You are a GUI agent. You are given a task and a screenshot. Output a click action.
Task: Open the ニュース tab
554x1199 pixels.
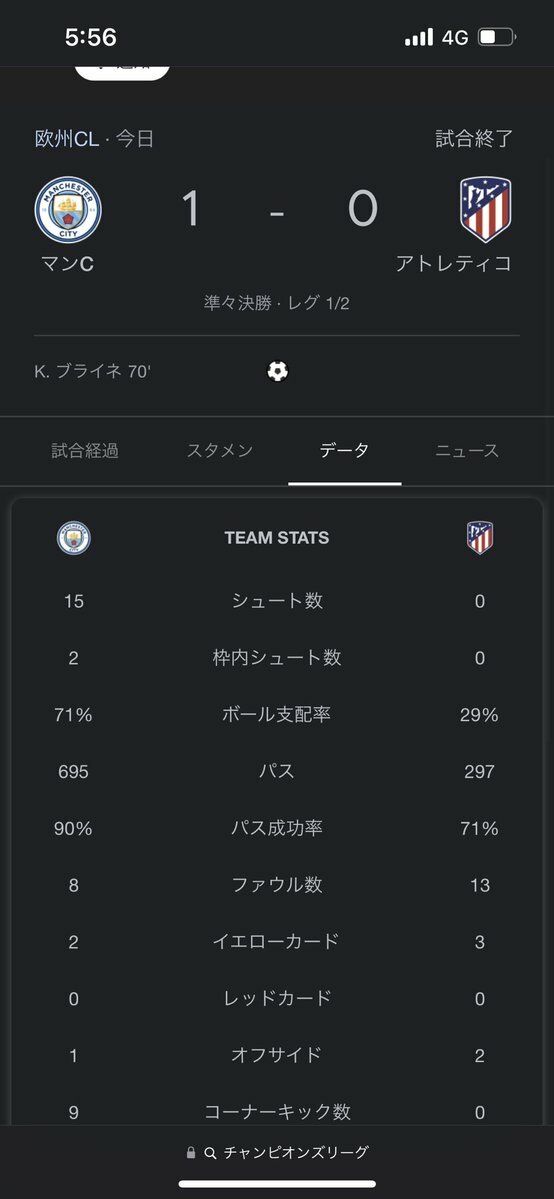pos(467,450)
